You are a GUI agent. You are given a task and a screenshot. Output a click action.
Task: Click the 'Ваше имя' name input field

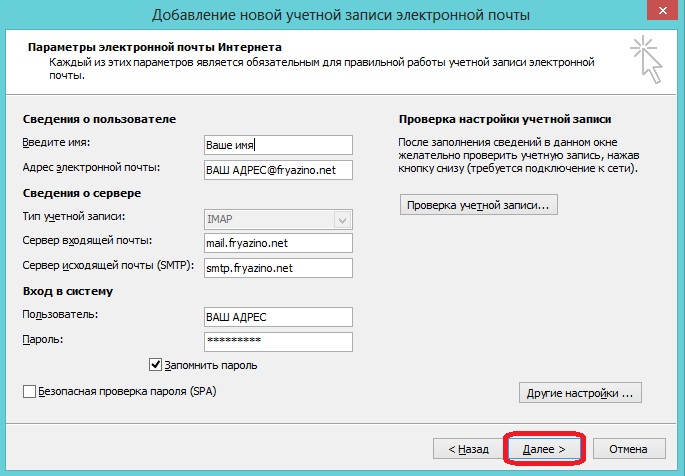click(x=278, y=145)
